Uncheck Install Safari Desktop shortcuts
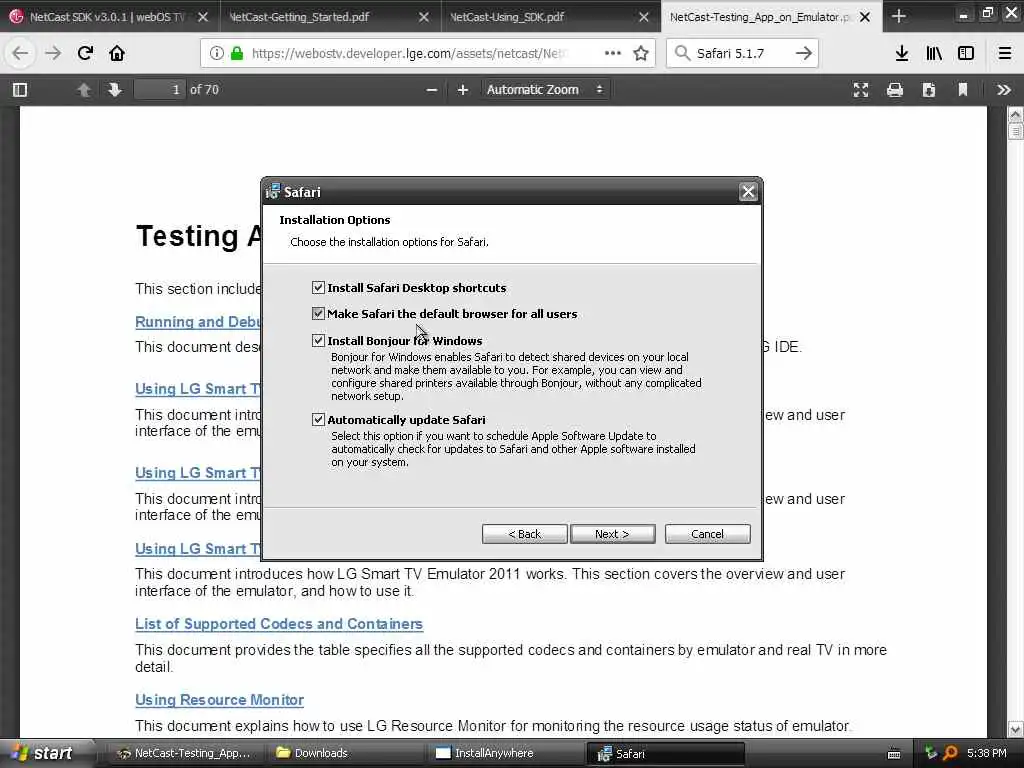The height and width of the screenshot is (768, 1024). (x=318, y=287)
